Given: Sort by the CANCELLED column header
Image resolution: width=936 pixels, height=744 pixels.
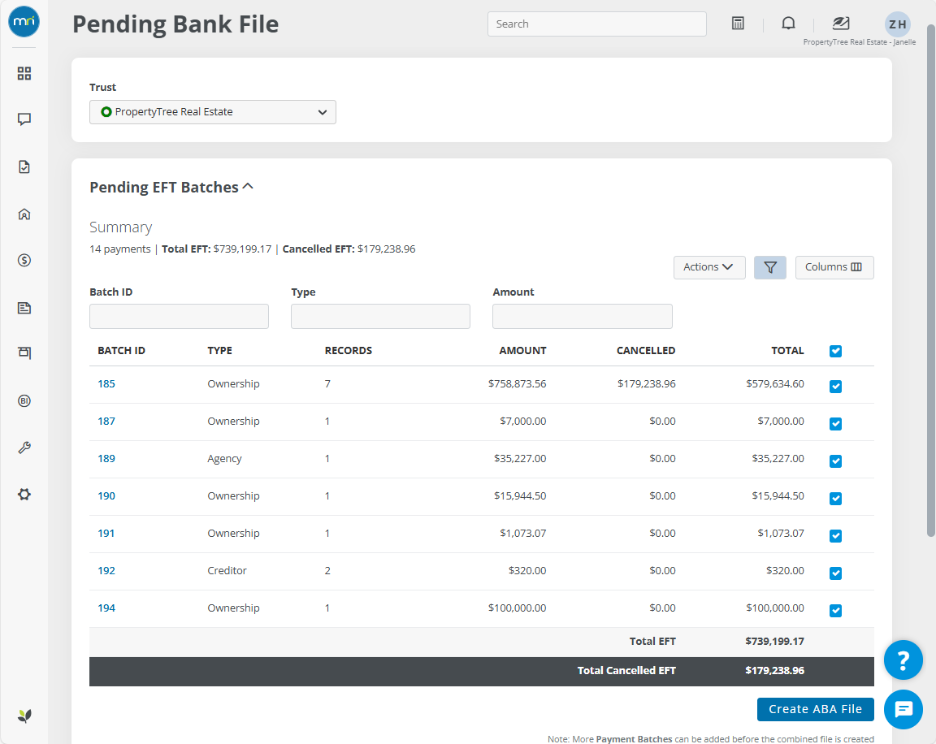Looking at the screenshot, I should point(645,351).
